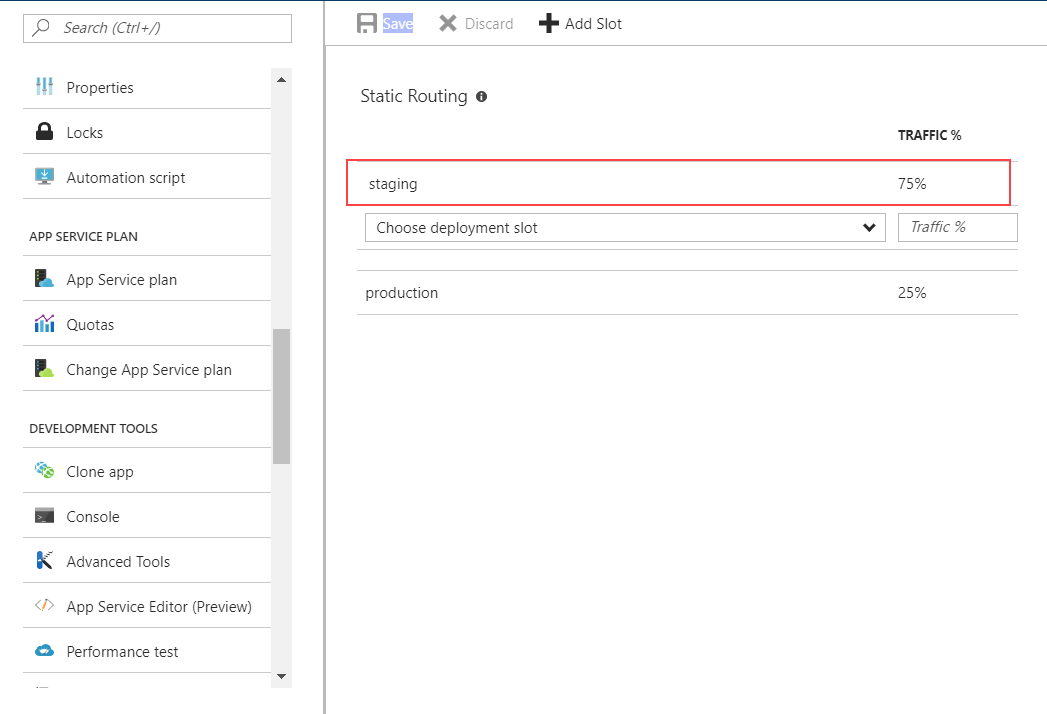Viewport: 1047px width, 714px height.
Task: Click the App Service plan icon
Action: point(44,279)
